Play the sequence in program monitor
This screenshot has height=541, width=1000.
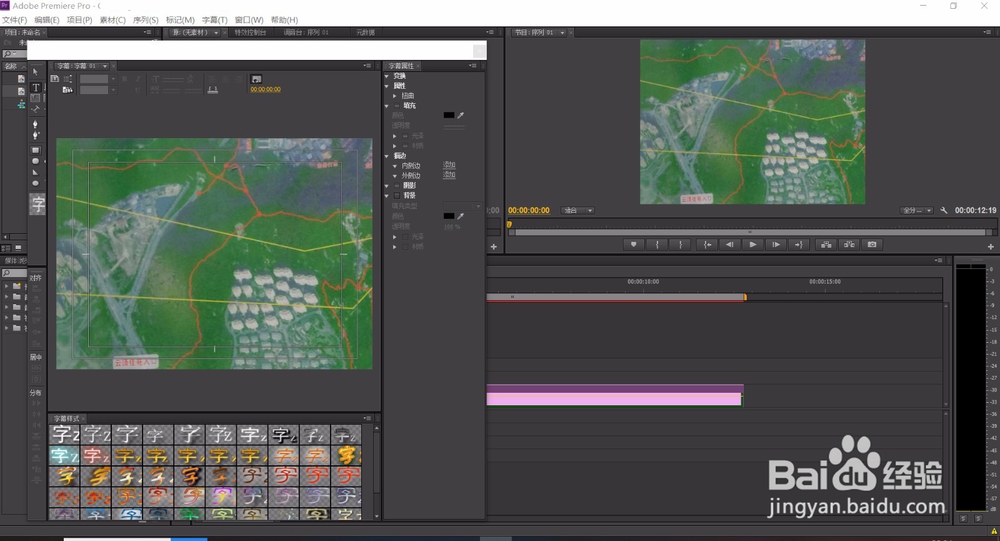(753, 244)
